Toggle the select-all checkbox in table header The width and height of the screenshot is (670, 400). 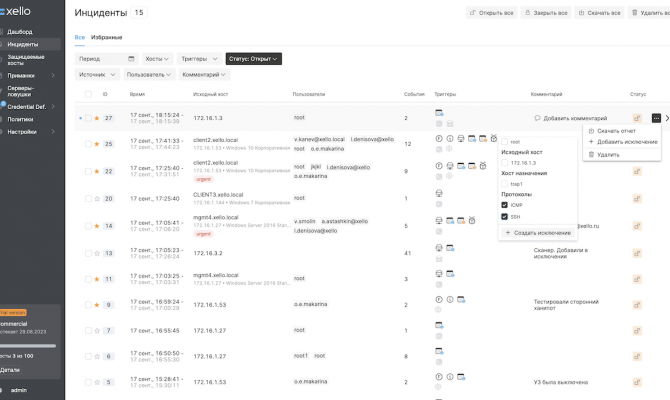pyautogui.click(x=88, y=94)
